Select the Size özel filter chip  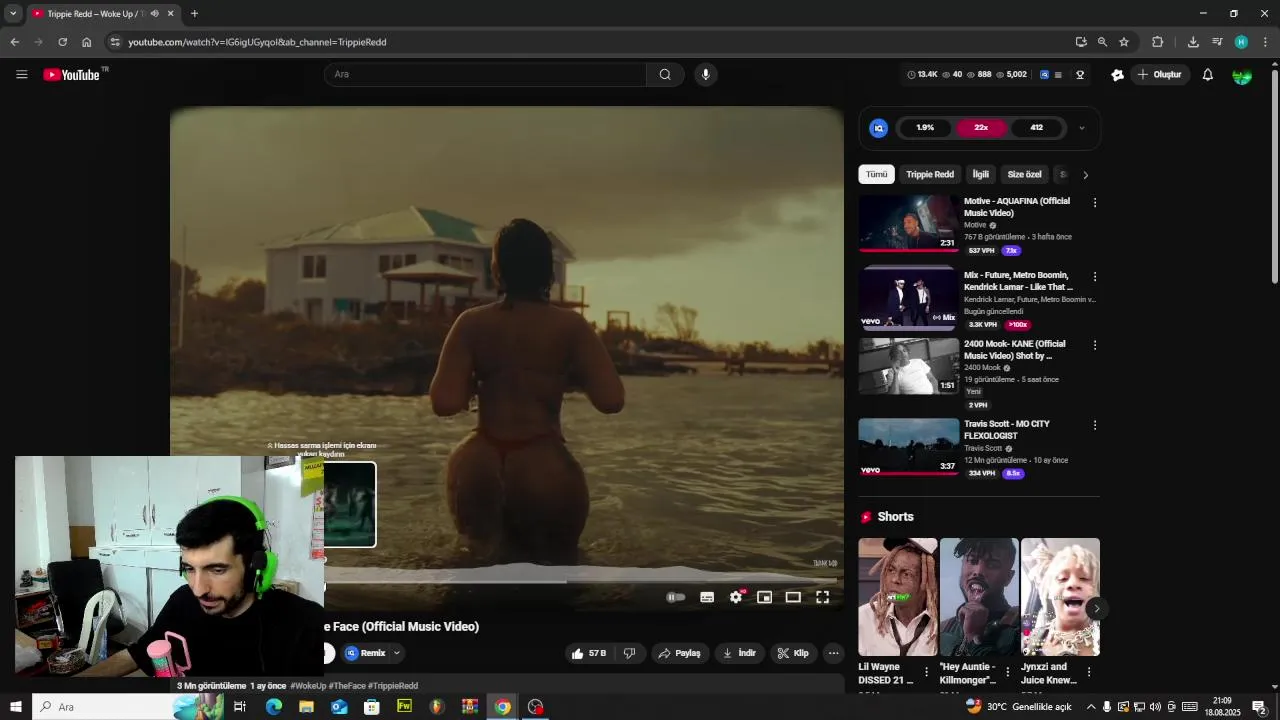(1024, 175)
